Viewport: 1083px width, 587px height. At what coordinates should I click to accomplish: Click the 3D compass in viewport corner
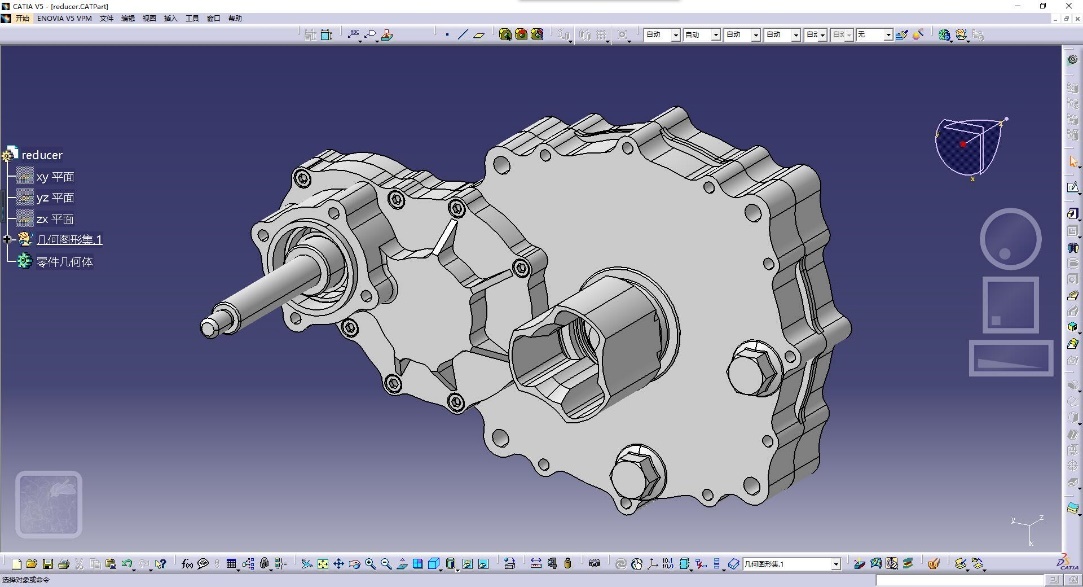click(967, 146)
